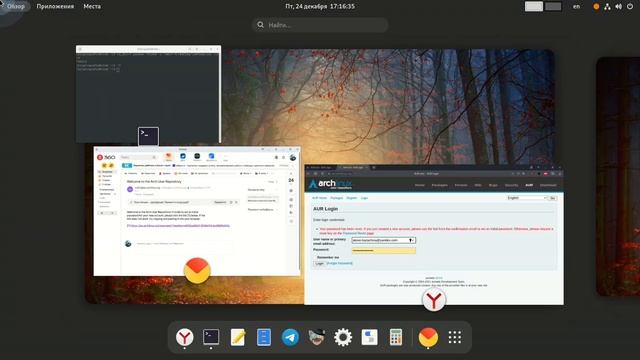Viewport: 640px width, 360px height.
Task: Open the dash icon with the capped face
Action: 316,337
